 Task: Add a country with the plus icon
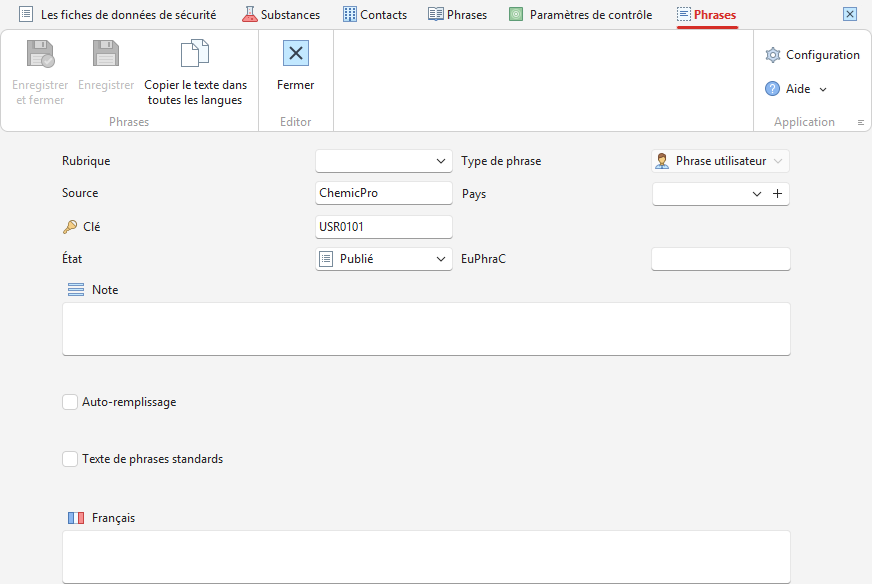(777, 194)
